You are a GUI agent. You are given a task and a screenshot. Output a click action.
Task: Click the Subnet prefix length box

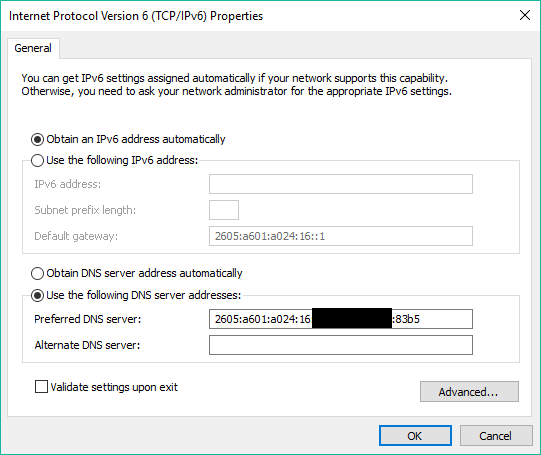coord(224,210)
